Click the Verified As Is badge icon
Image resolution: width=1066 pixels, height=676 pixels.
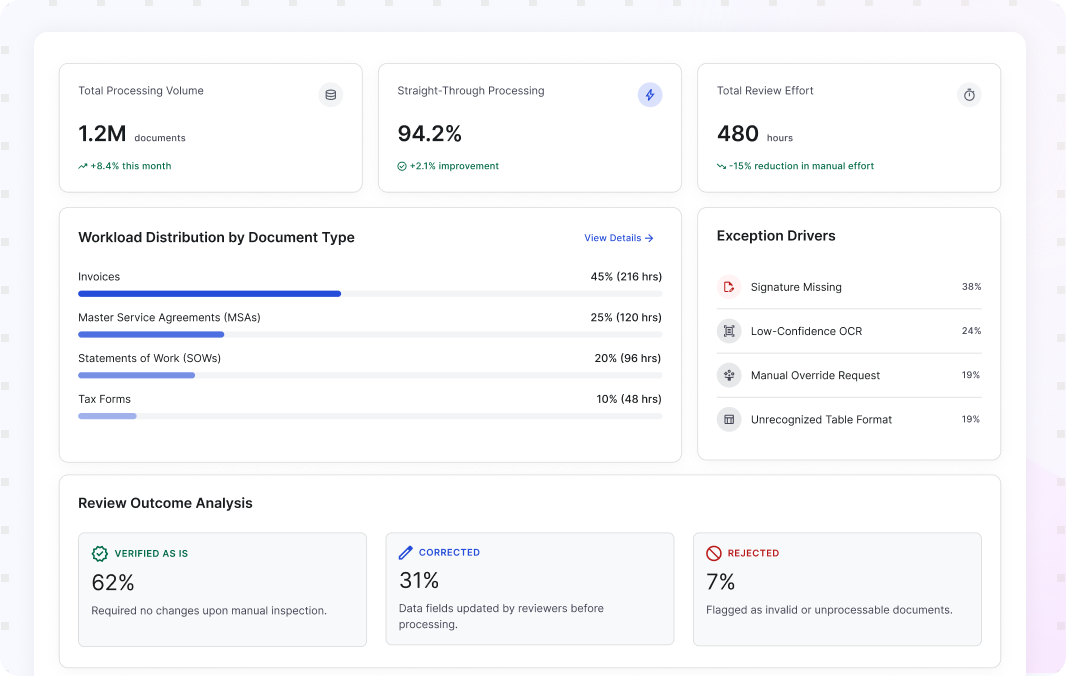[100, 554]
